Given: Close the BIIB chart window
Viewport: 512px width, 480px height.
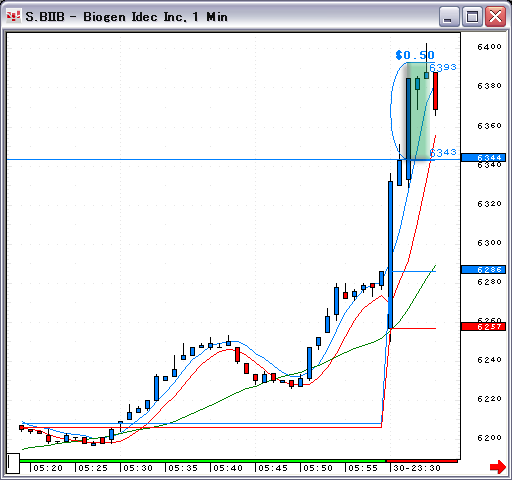Looking at the screenshot, I should pos(495,16).
